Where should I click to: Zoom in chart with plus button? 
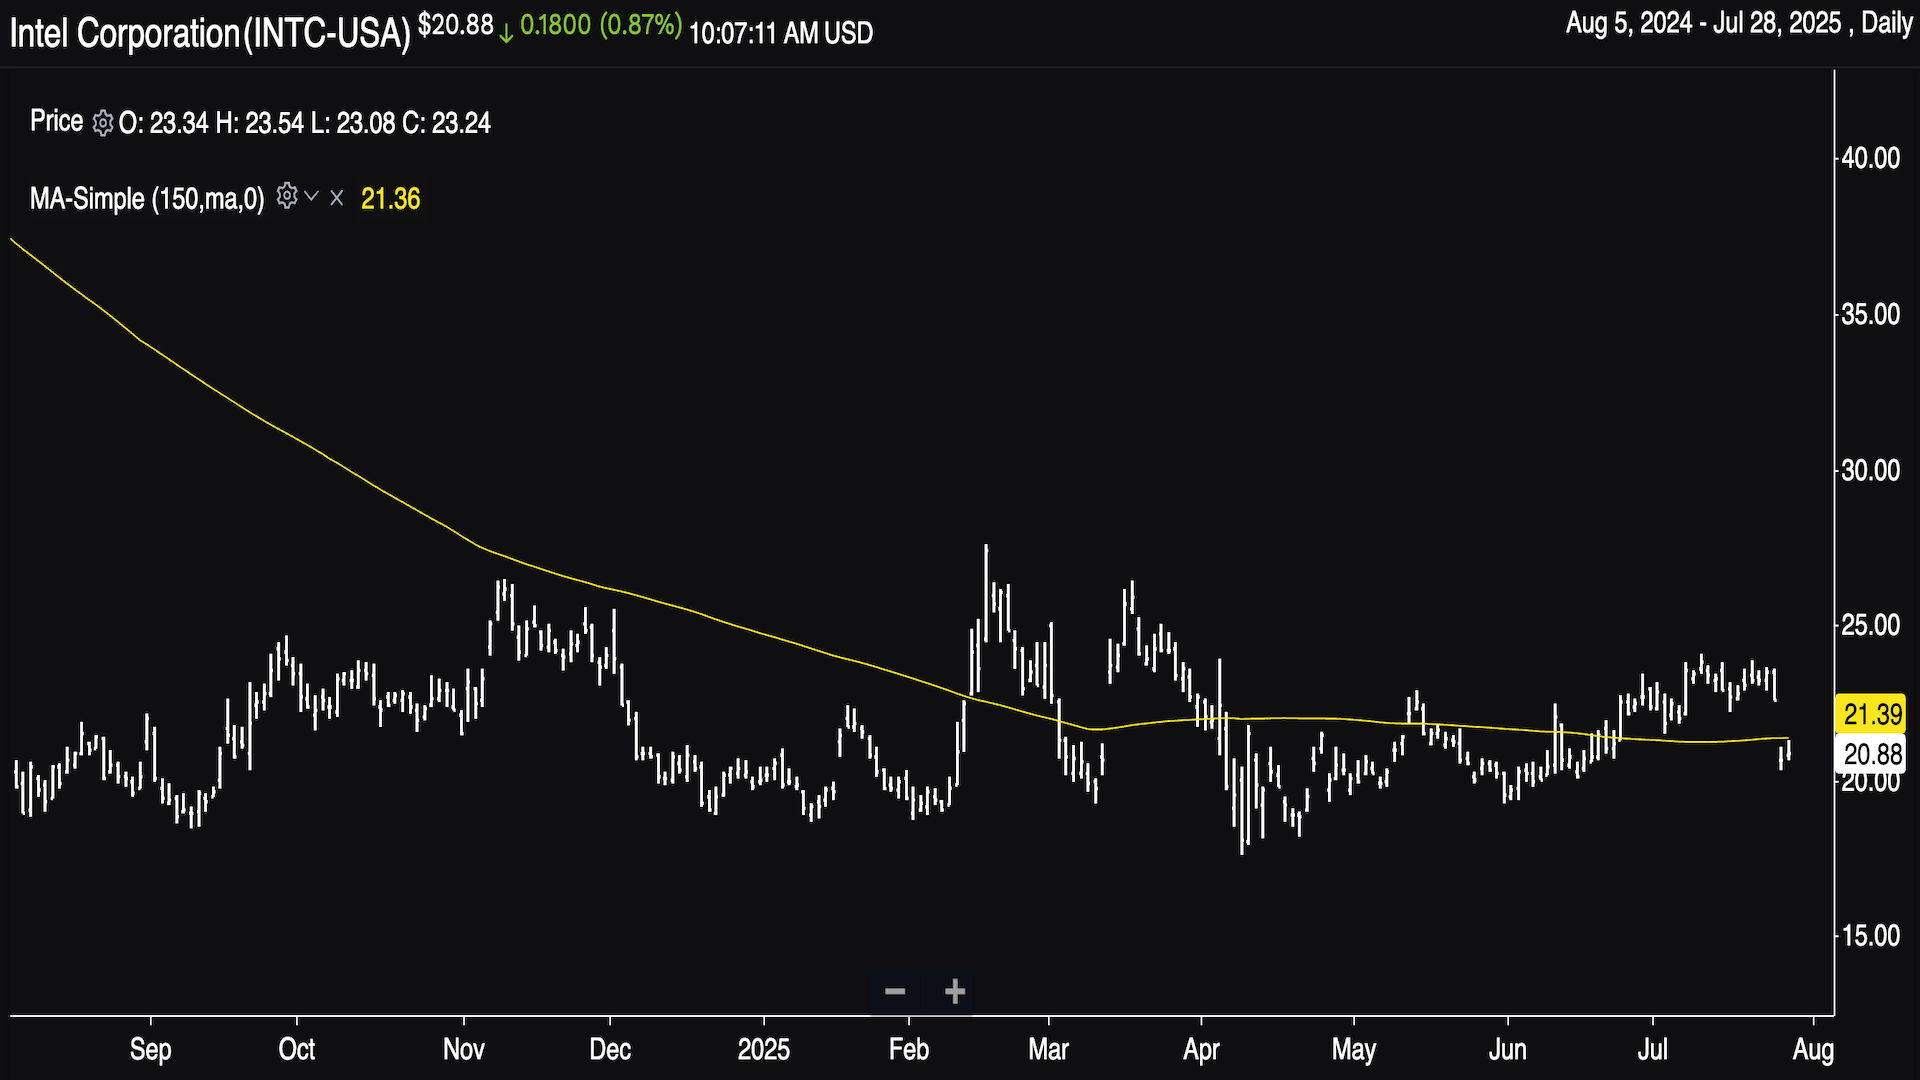pyautogui.click(x=955, y=991)
